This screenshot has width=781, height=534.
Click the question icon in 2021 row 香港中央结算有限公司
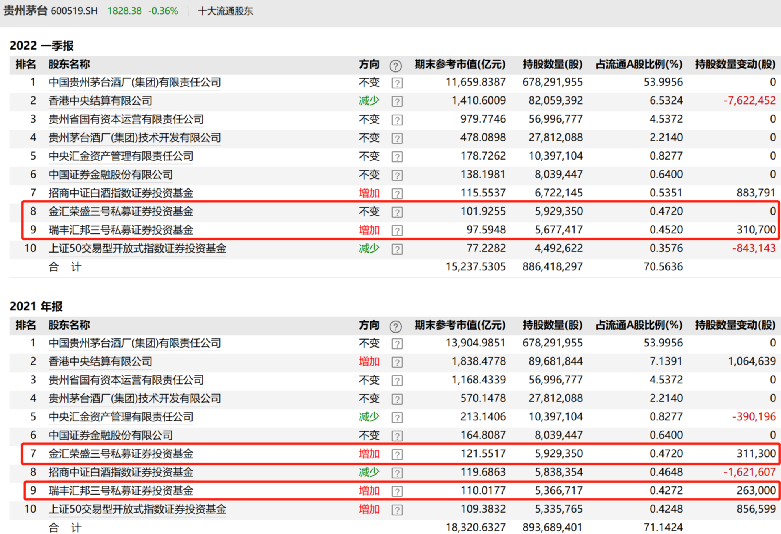(397, 362)
